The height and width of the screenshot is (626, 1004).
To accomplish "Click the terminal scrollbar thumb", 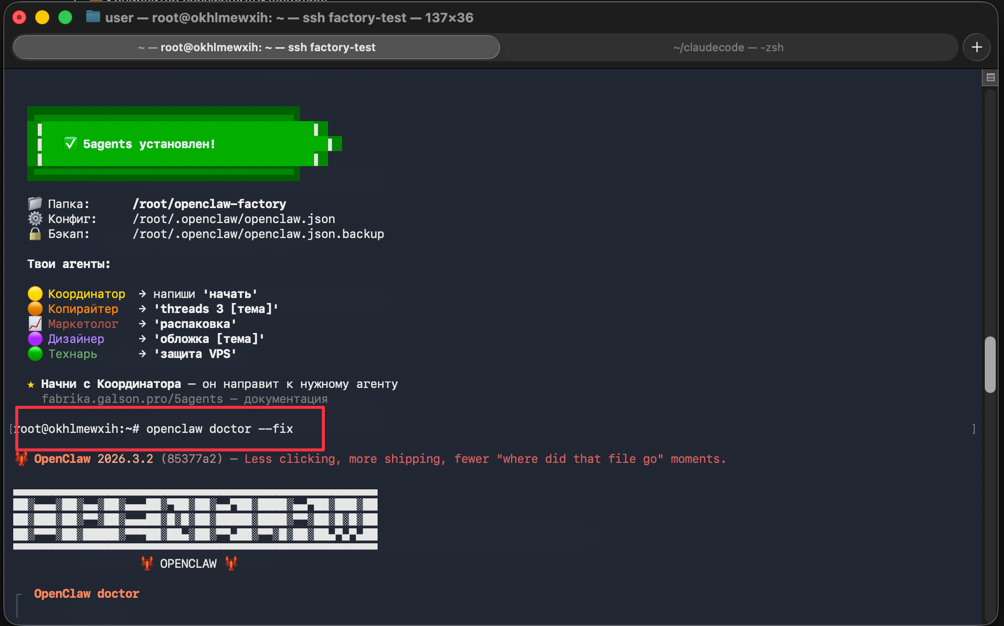I will pyautogui.click(x=990, y=364).
